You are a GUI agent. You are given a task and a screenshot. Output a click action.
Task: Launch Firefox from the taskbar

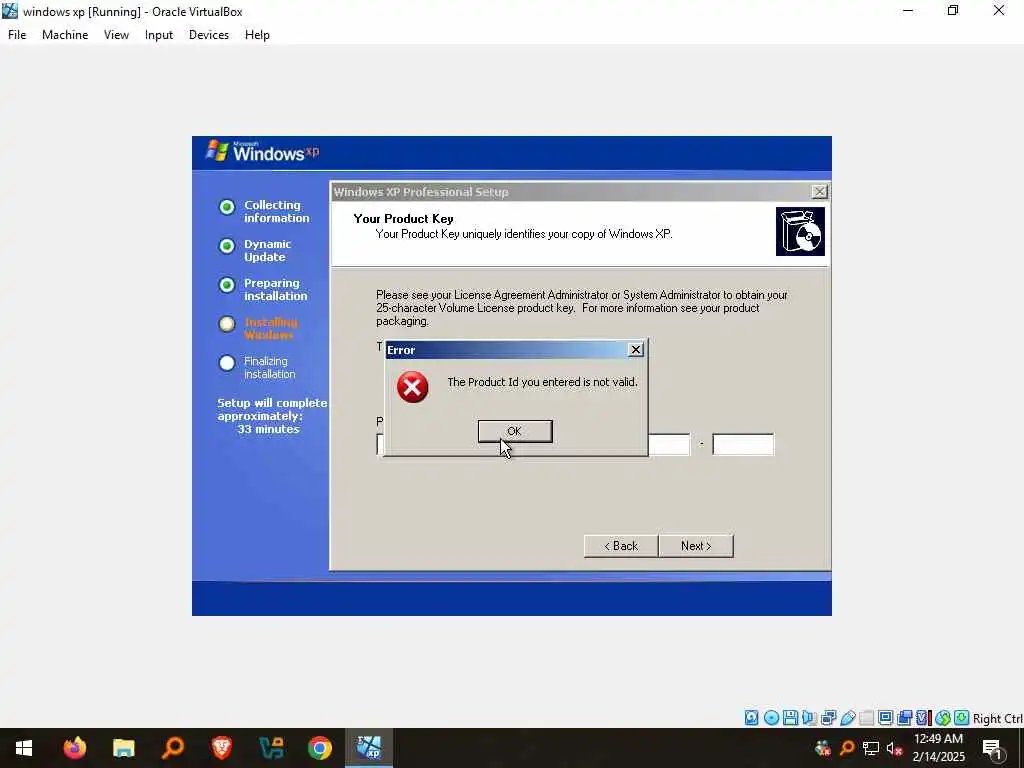pos(74,748)
